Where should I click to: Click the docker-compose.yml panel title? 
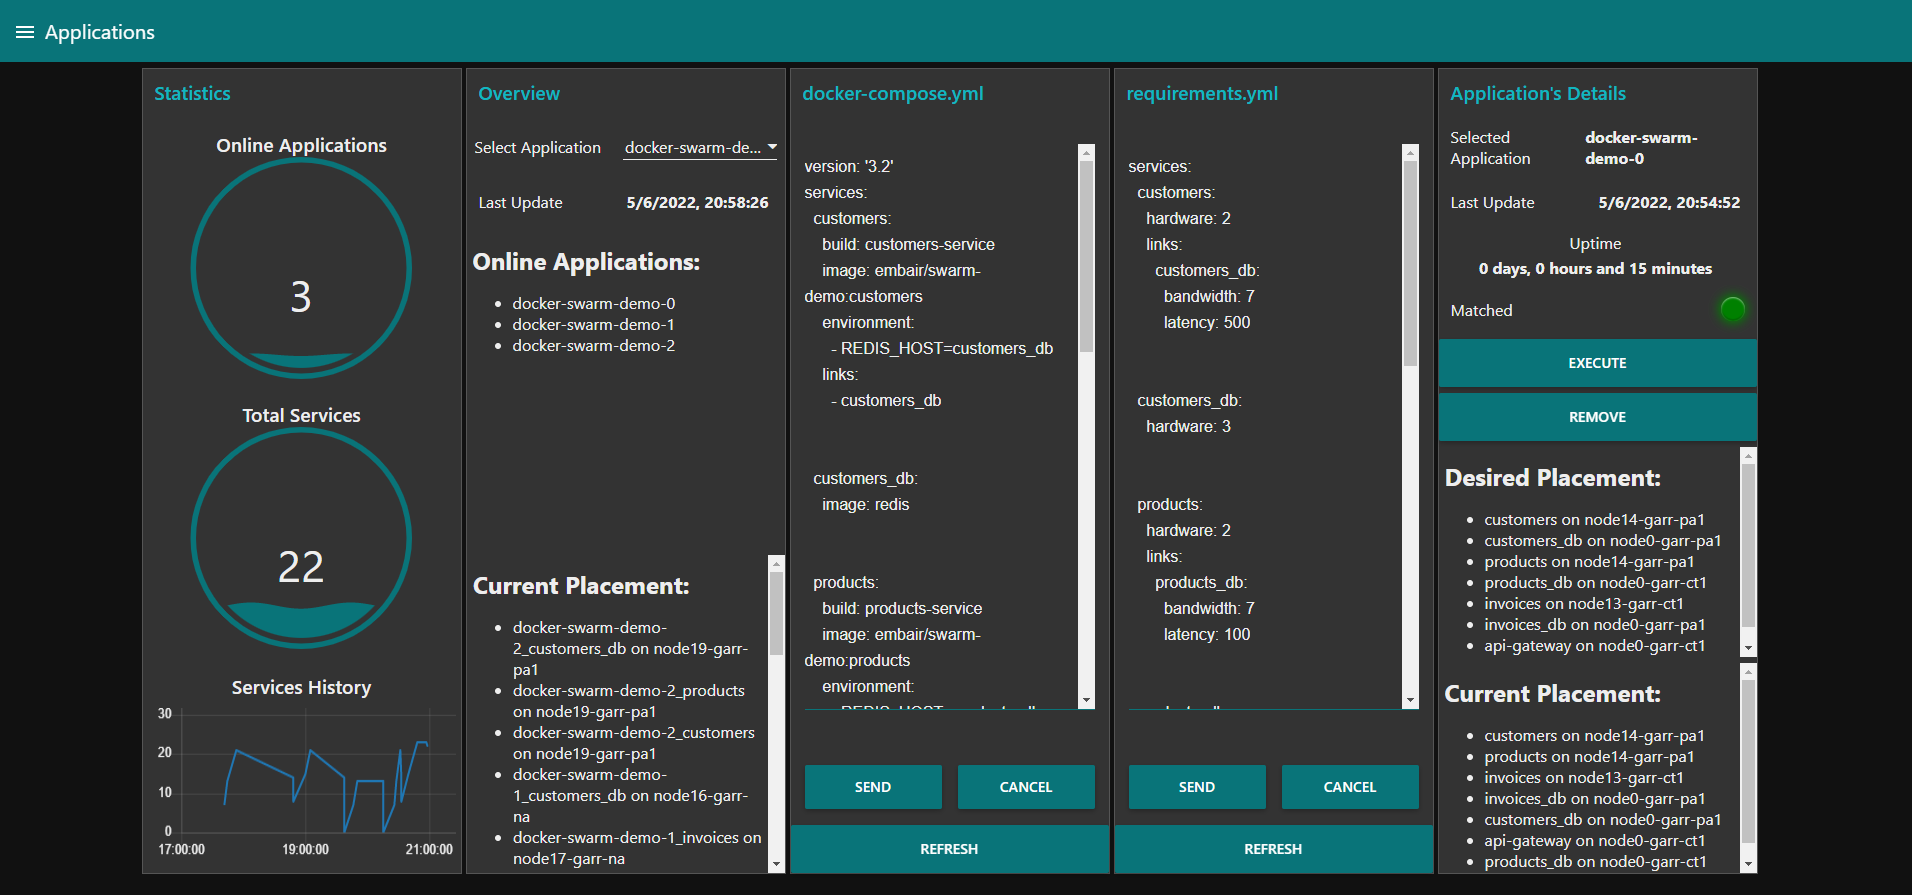tap(893, 93)
